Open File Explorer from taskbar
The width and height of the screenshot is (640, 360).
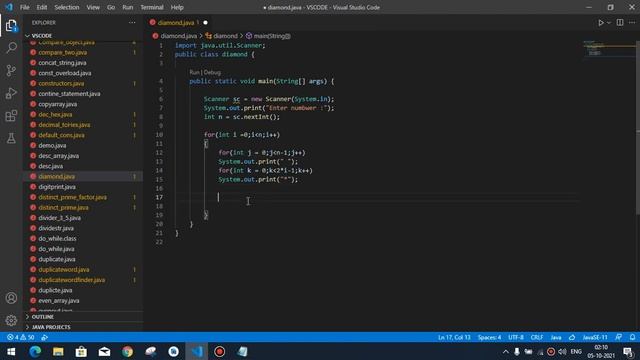point(58,351)
